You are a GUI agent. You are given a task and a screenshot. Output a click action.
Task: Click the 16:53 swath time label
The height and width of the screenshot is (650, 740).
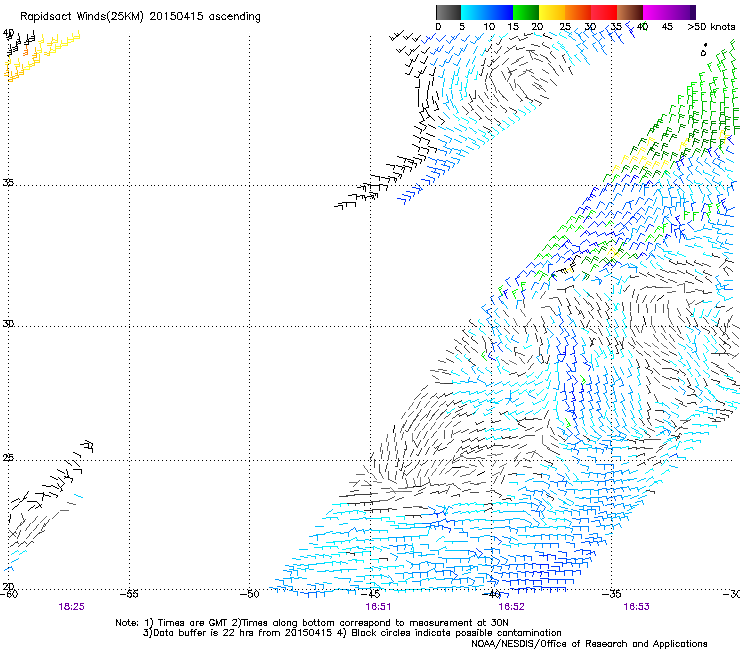point(636,607)
